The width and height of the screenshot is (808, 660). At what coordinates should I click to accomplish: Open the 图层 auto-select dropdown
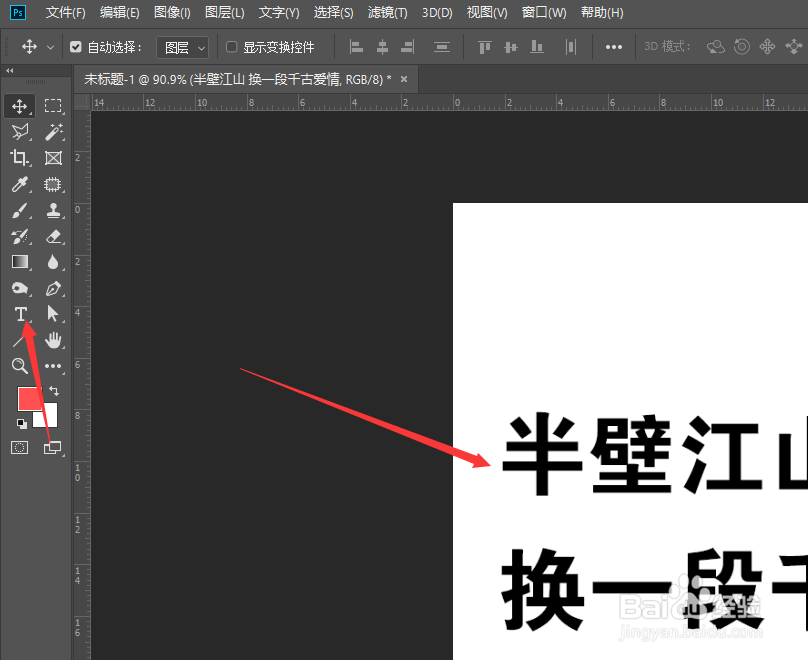pos(183,48)
